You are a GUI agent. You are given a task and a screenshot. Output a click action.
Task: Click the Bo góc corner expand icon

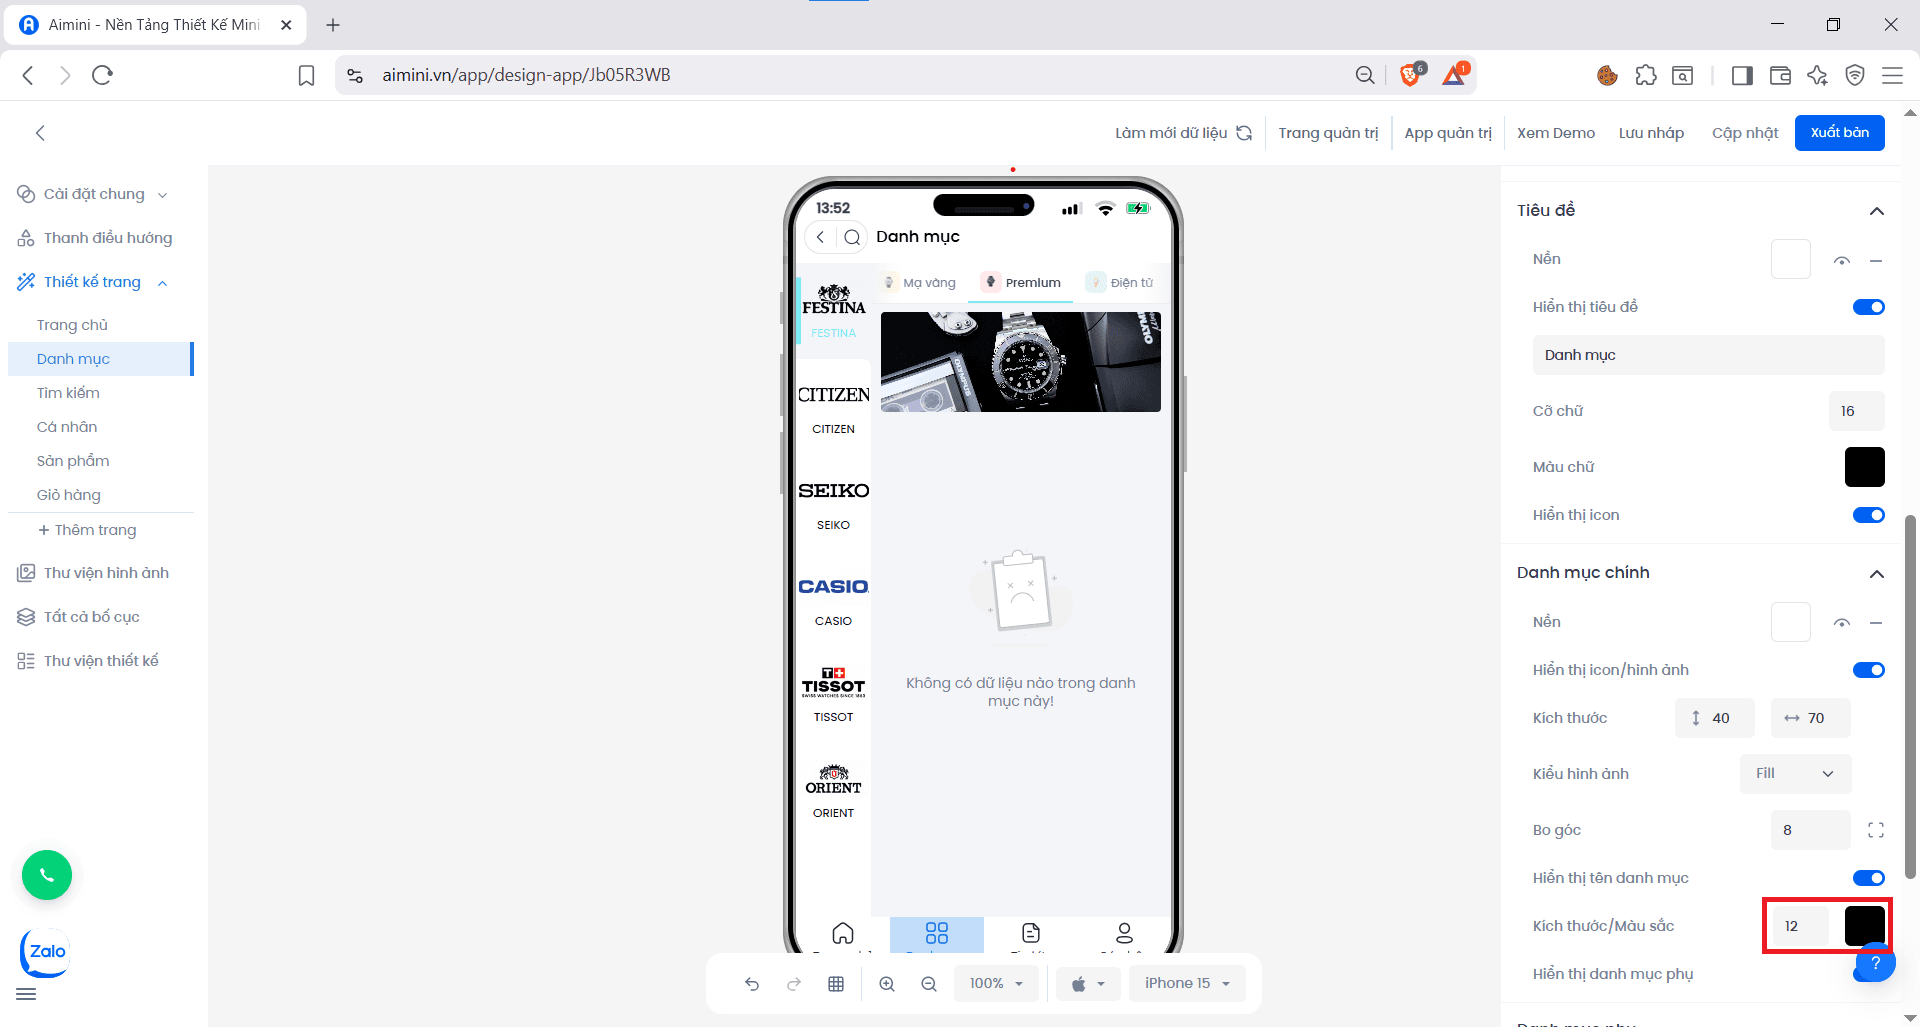tap(1875, 830)
